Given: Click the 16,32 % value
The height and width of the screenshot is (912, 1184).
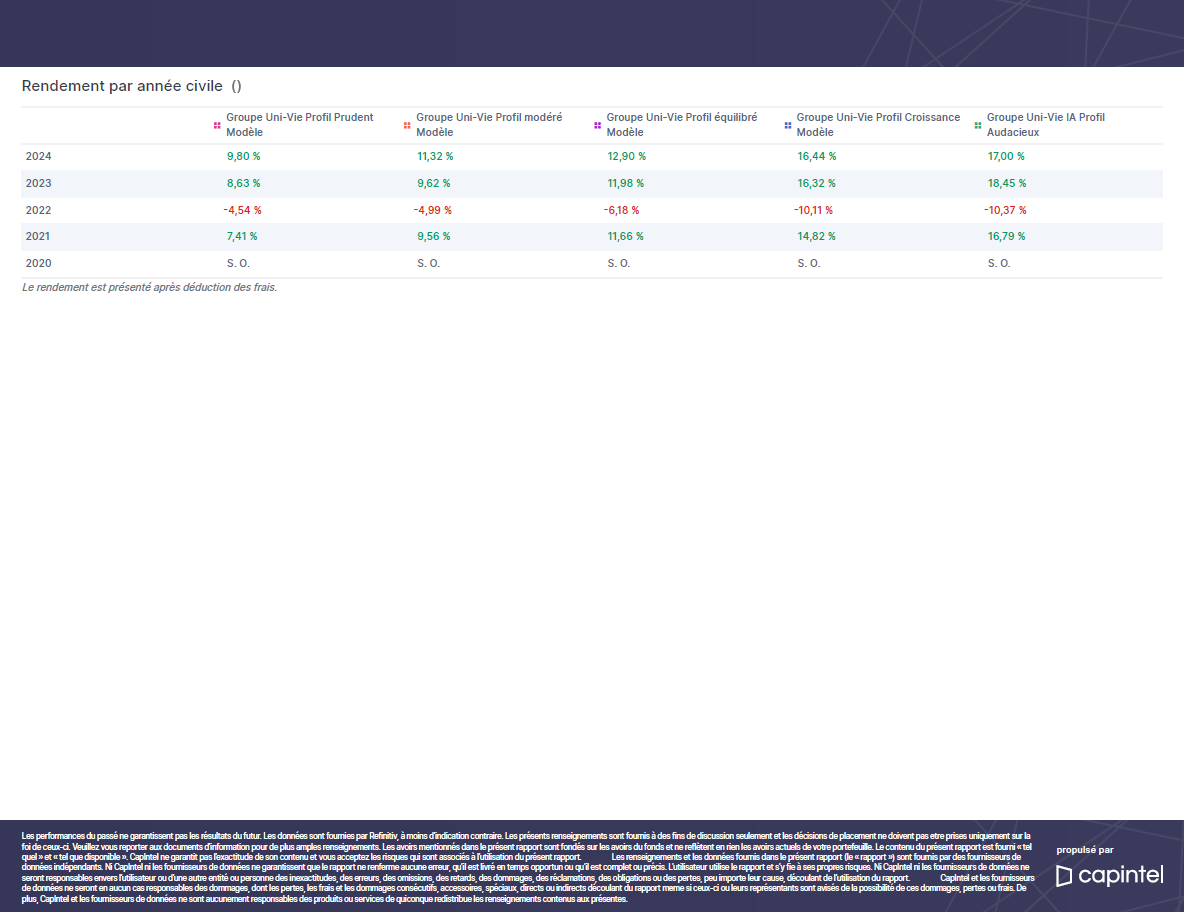Looking at the screenshot, I should pyautogui.click(x=816, y=183).
